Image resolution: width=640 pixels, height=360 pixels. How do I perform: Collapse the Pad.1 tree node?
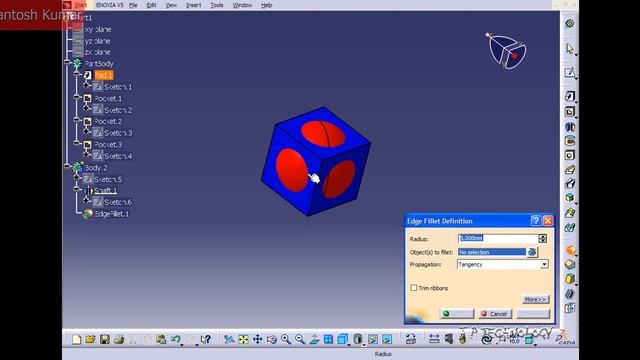tap(77, 73)
